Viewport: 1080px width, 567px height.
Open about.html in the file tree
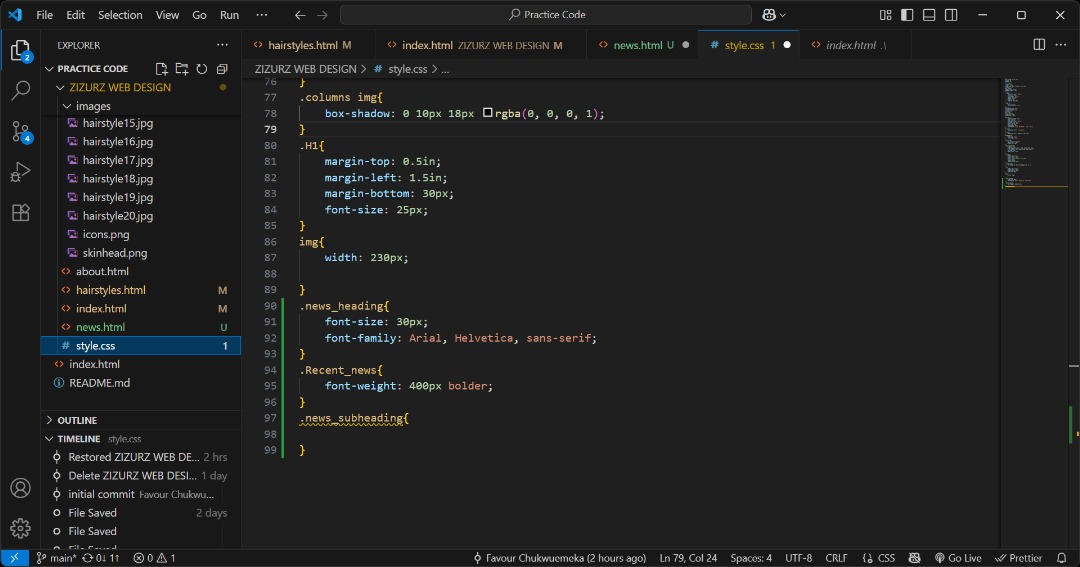pos(102,272)
